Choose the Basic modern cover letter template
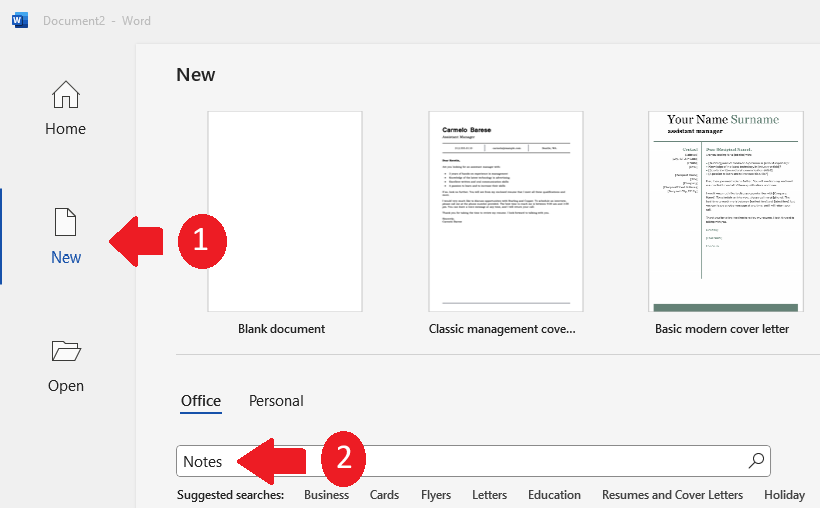Viewport: 820px width, 509px height. [x=726, y=211]
